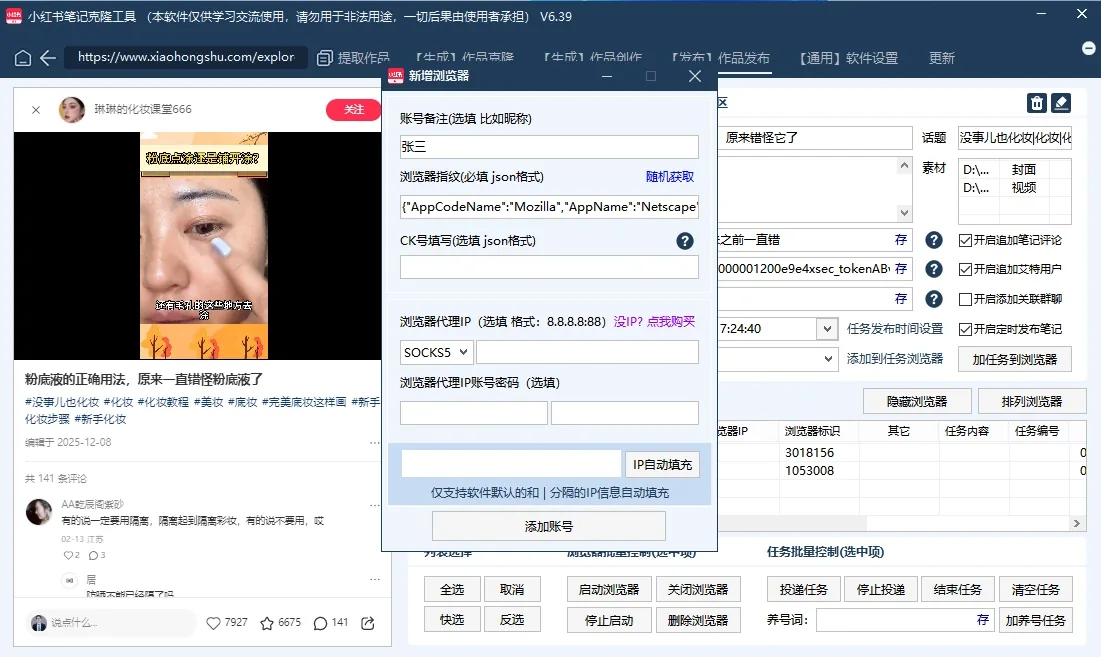Click the 说点什么 comment input
This screenshot has height=657, width=1101.
[x=111, y=623]
